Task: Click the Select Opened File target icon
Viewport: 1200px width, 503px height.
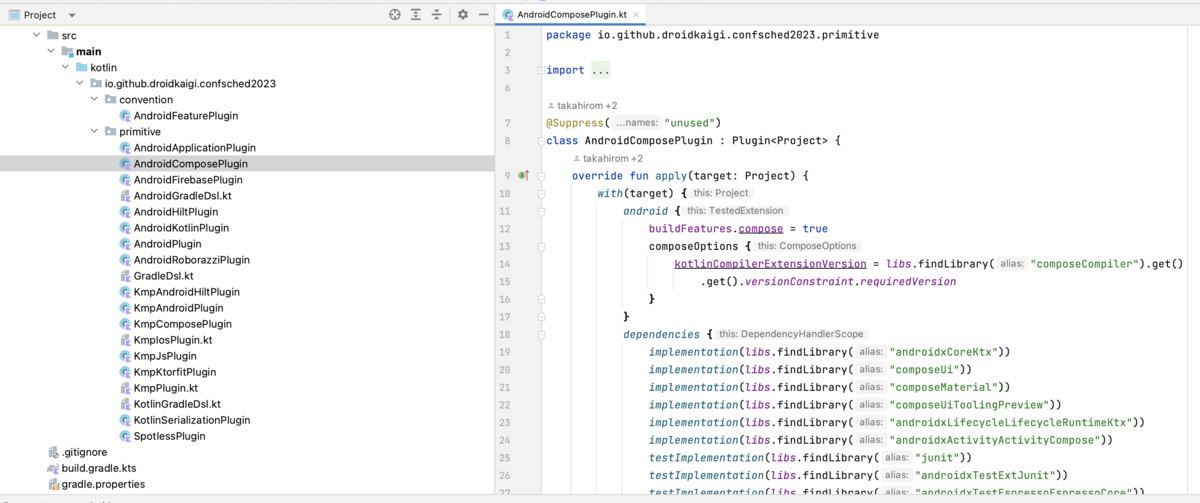Action: pyautogui.click(x=395, y=15)
